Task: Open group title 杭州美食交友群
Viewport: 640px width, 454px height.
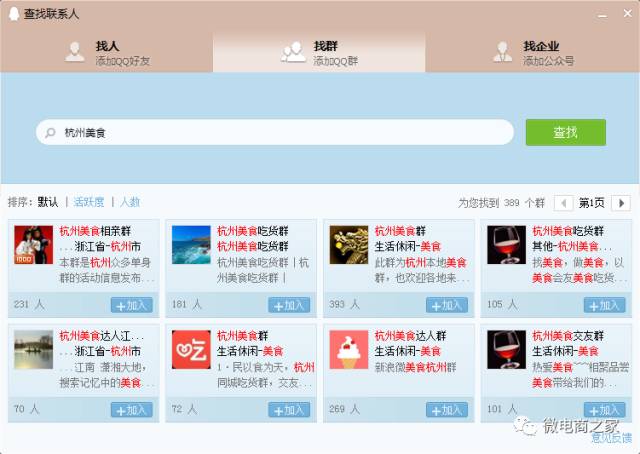Action: point(568,336)
